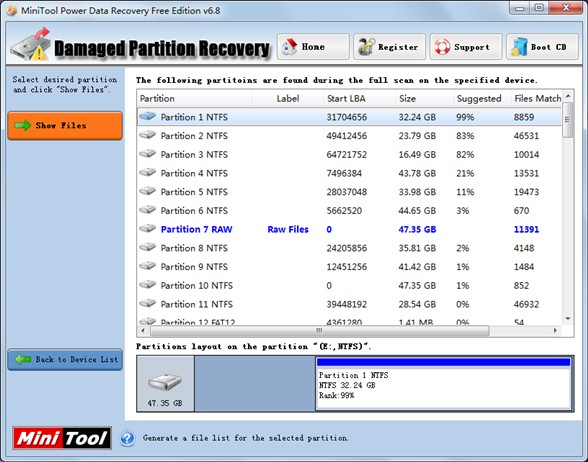The image size is (588, 462).
Task: Click the horizontal scroll right arrow
Action: 555,331
